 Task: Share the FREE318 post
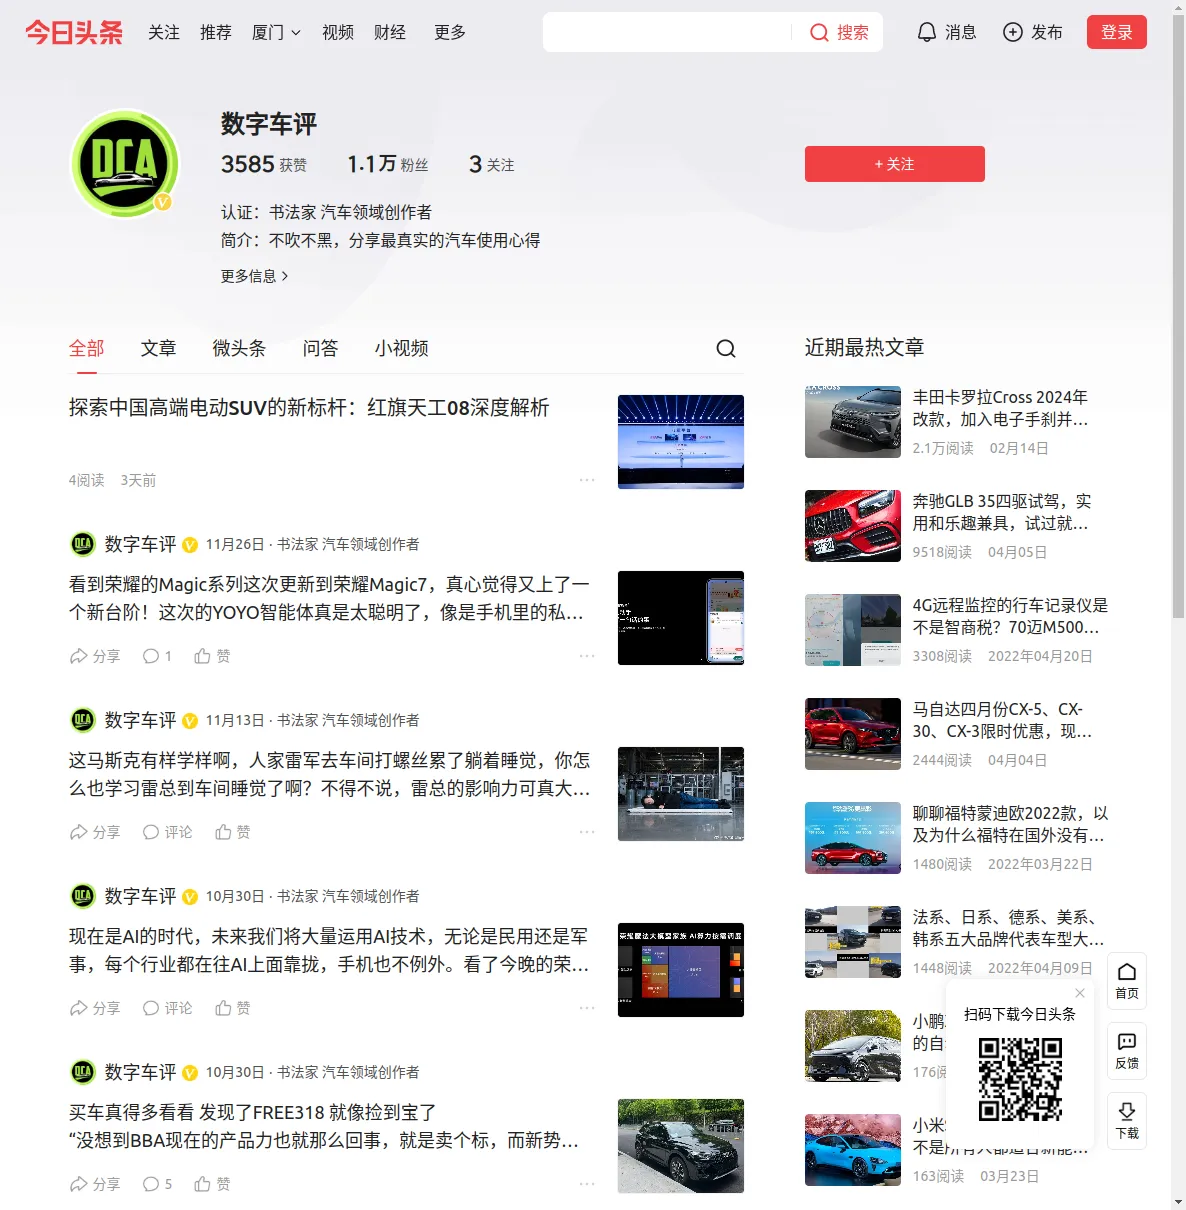95,1184
